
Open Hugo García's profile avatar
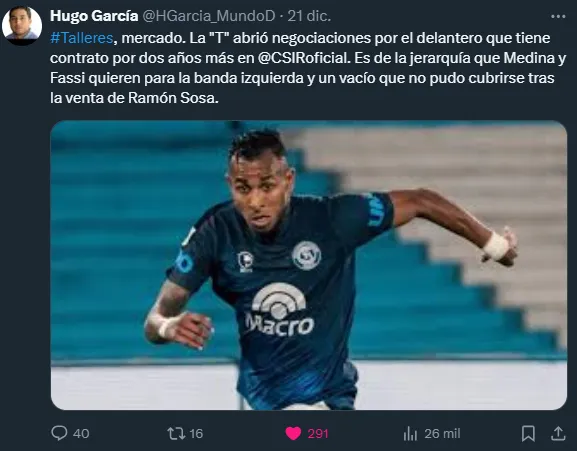[x=22, y=24]
